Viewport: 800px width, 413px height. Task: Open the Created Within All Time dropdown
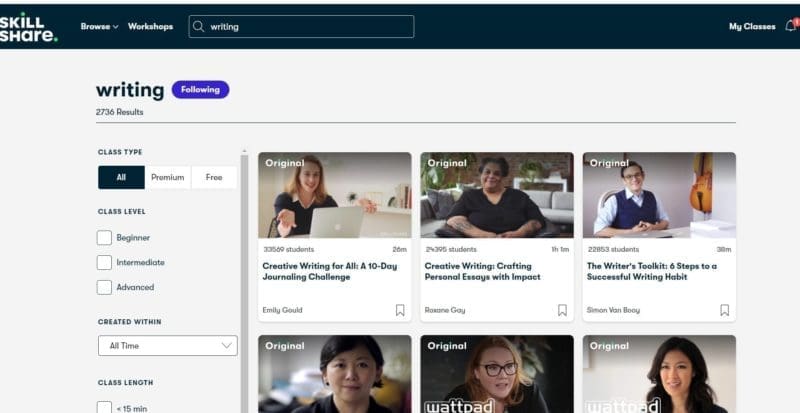click(x=168, y=346)
